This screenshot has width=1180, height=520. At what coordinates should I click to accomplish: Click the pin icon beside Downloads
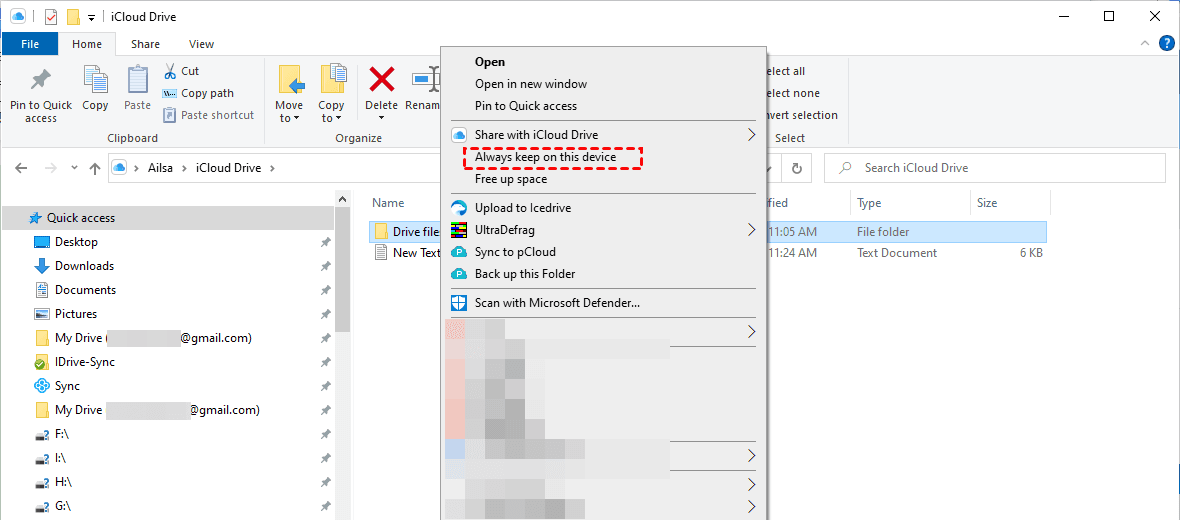pos(325,266)
